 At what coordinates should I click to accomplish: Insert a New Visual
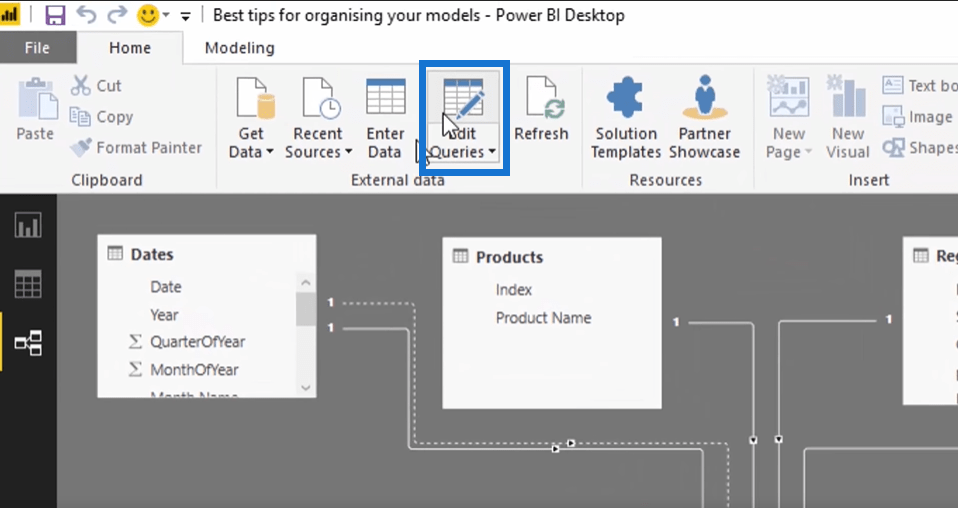click(x=848, y=118)
